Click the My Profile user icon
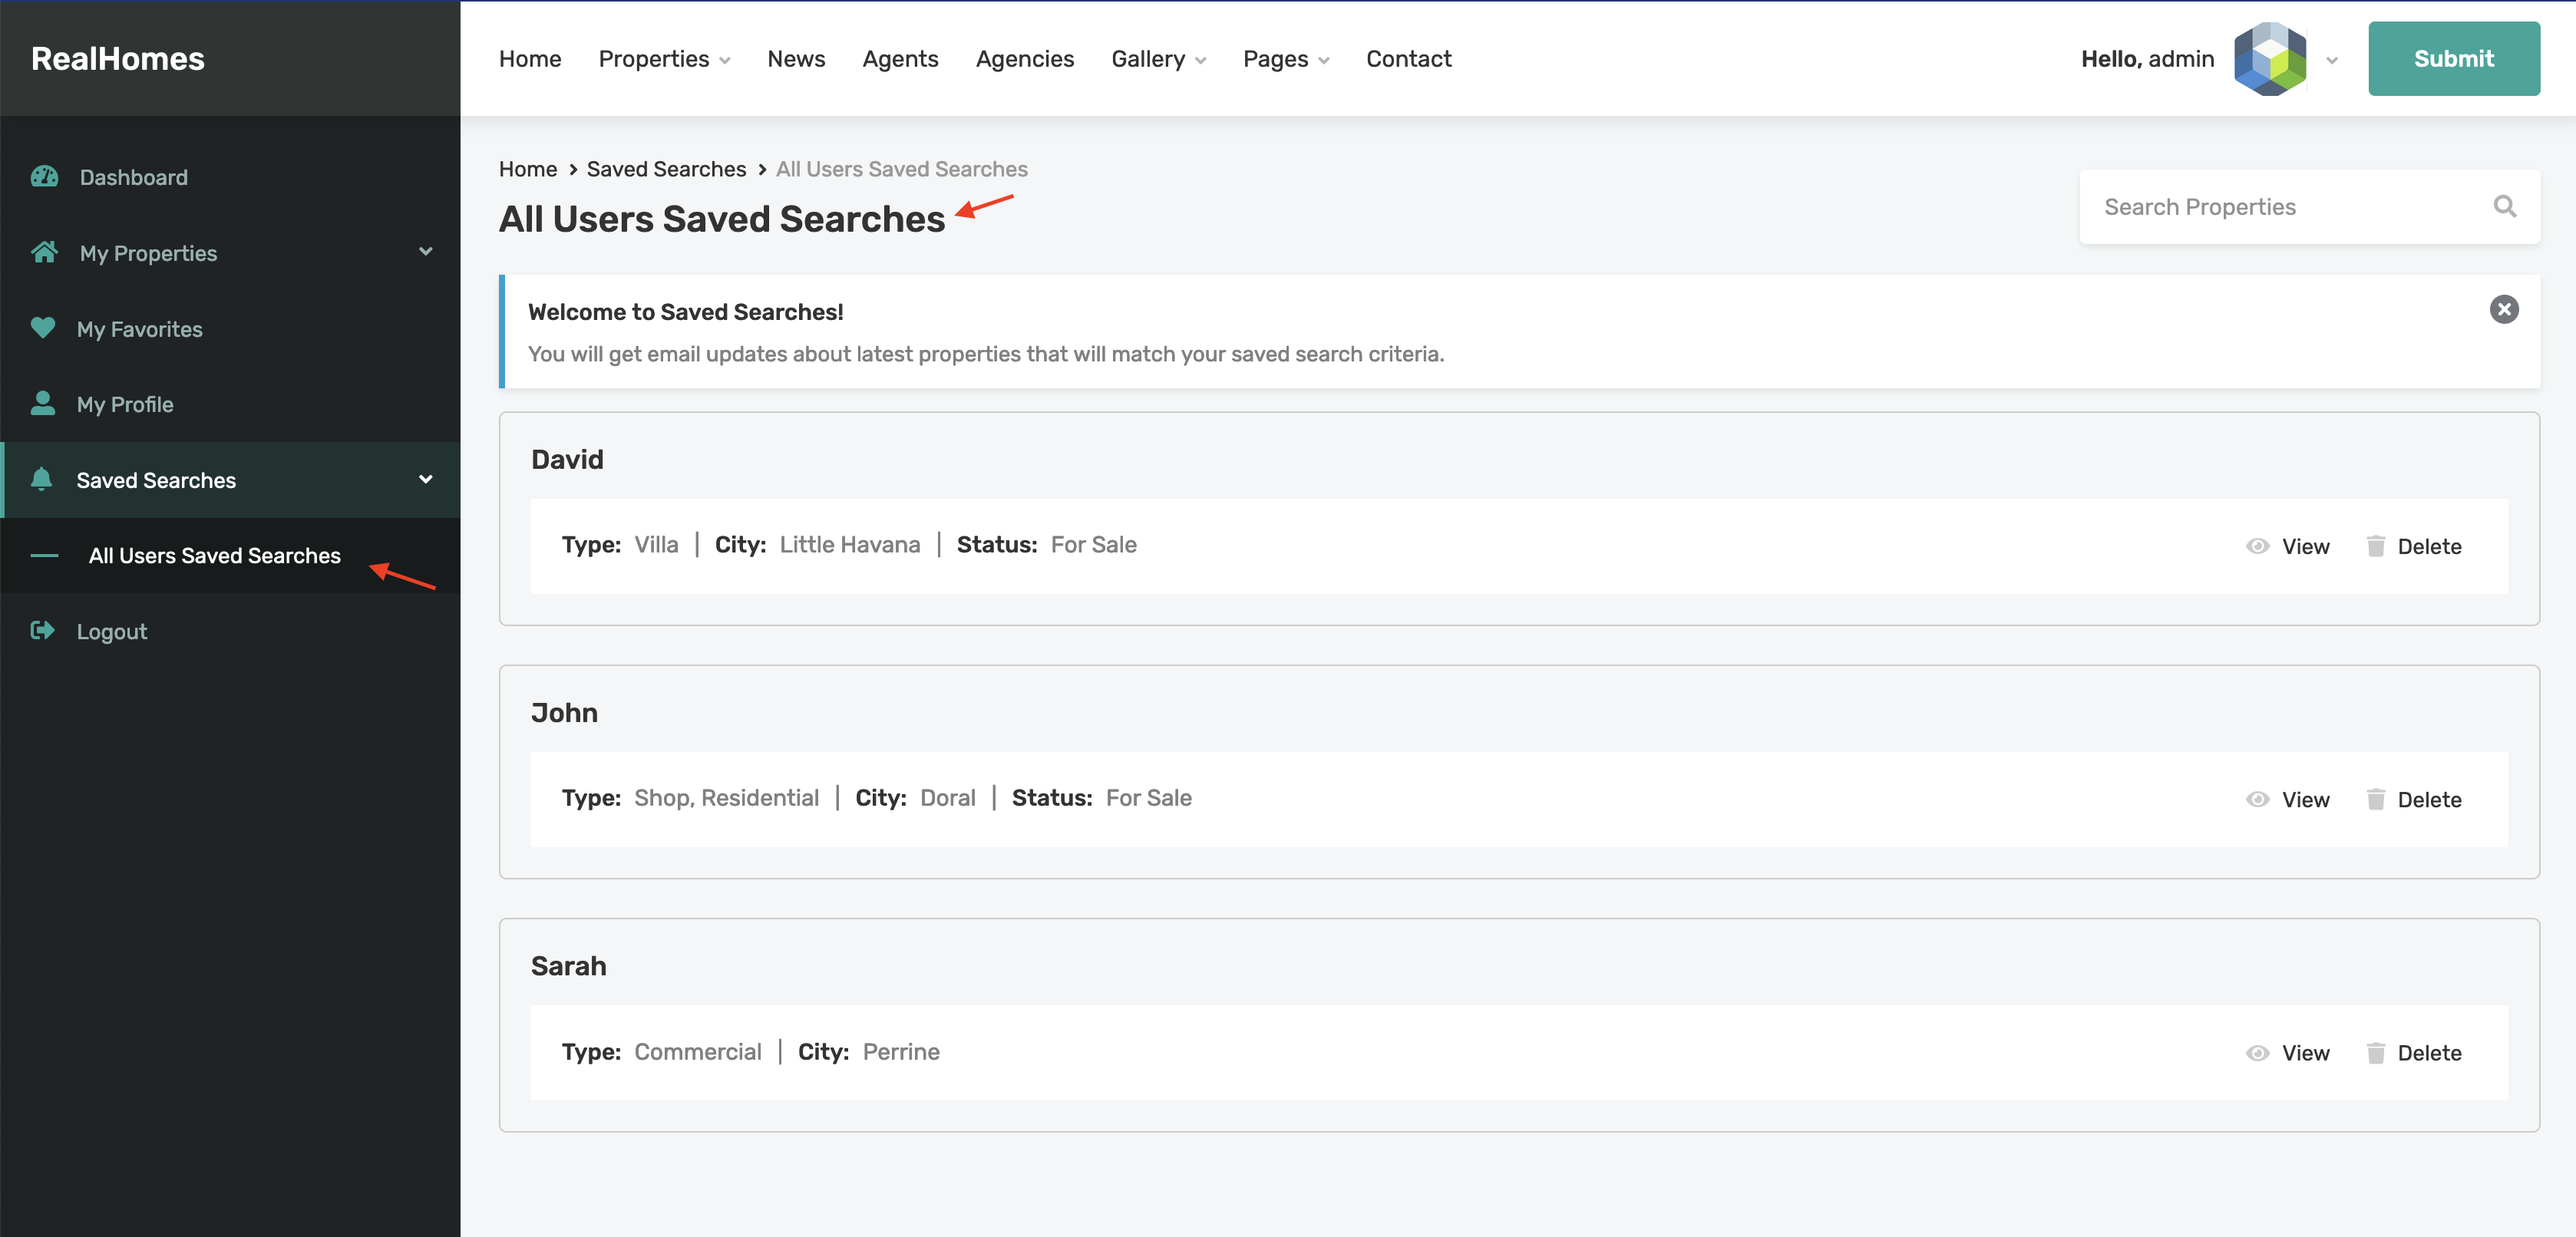 (45, 402)
